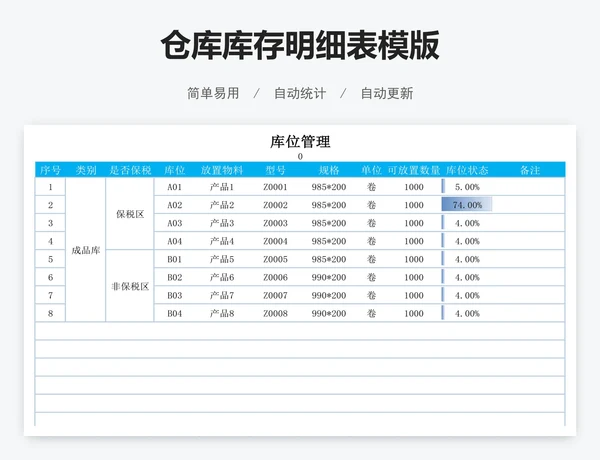Click the 可放置数量 column header
Image resolution: width=600 pixels, height=460 pixels.
[x=414, y=170]
